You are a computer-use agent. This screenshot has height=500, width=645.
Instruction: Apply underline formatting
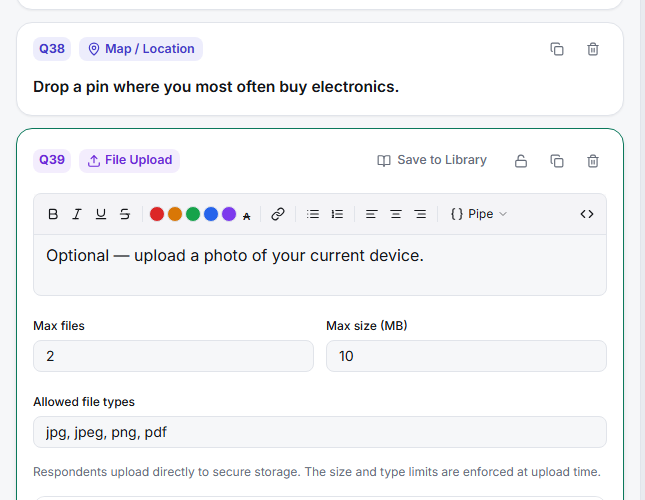click(x=101, y=214)
